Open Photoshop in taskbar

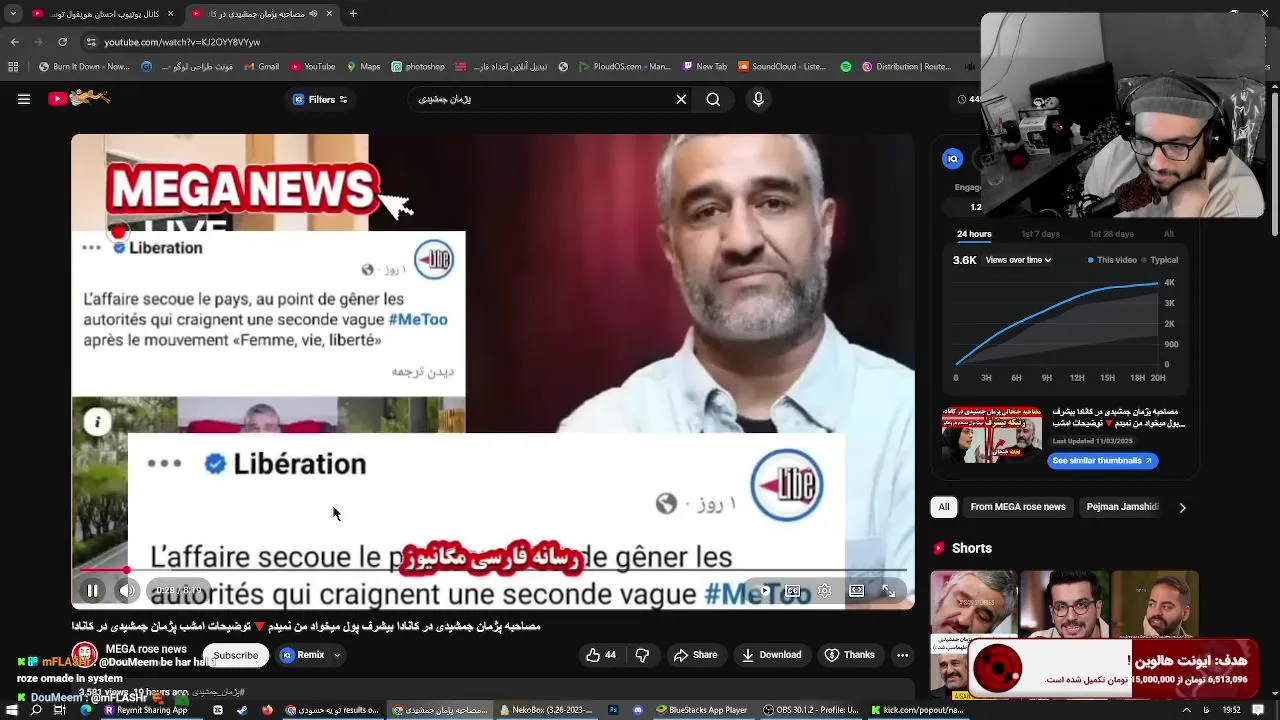[614, 710]
